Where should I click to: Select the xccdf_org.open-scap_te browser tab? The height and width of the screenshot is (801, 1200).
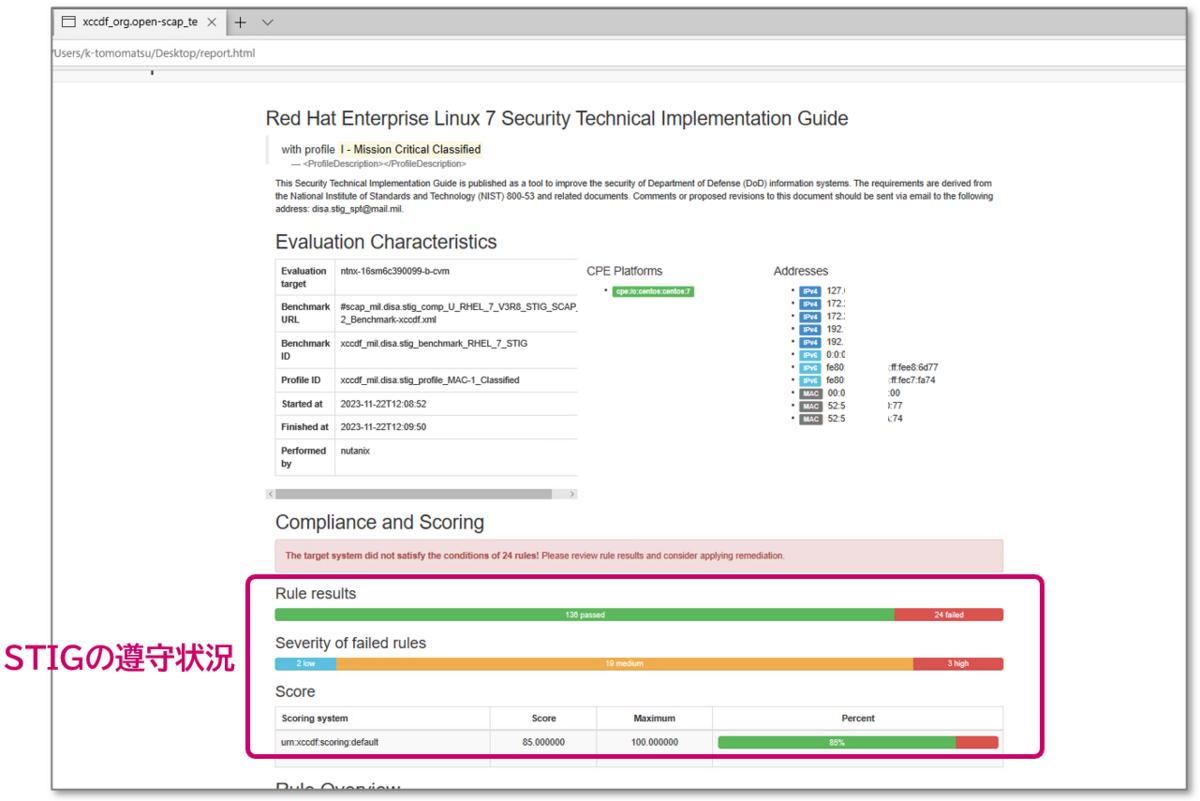(x=139, y=22)
